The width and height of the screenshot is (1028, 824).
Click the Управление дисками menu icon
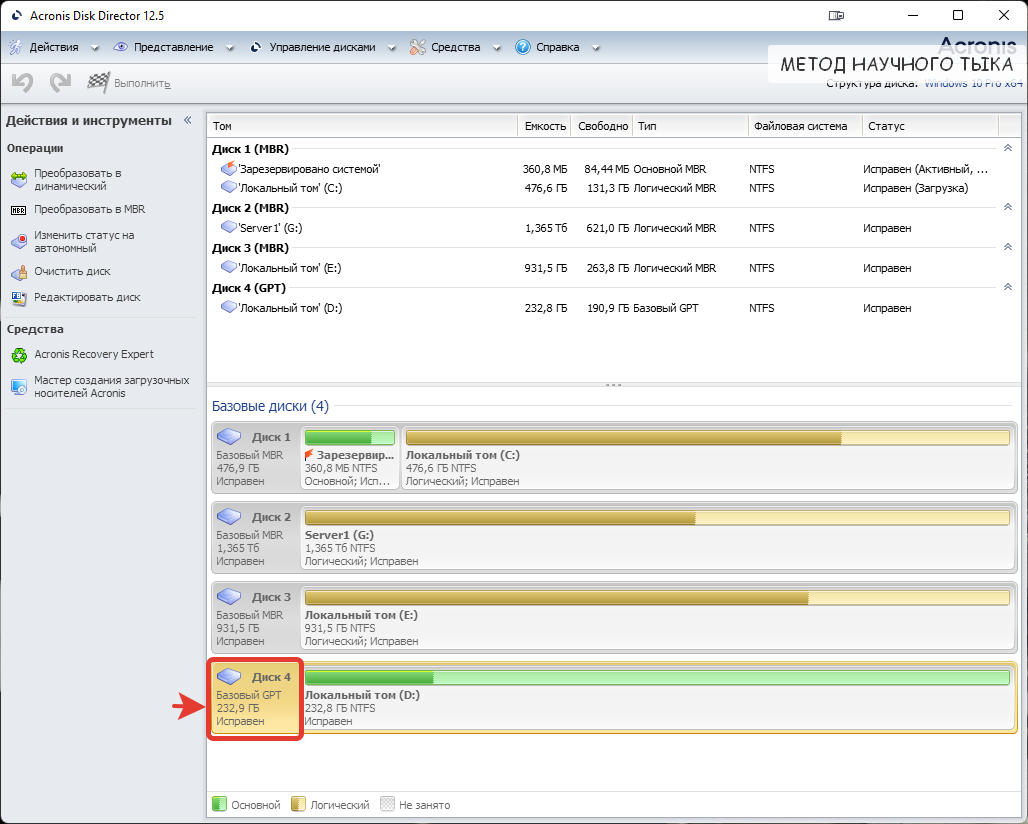(x=256, y=47)
